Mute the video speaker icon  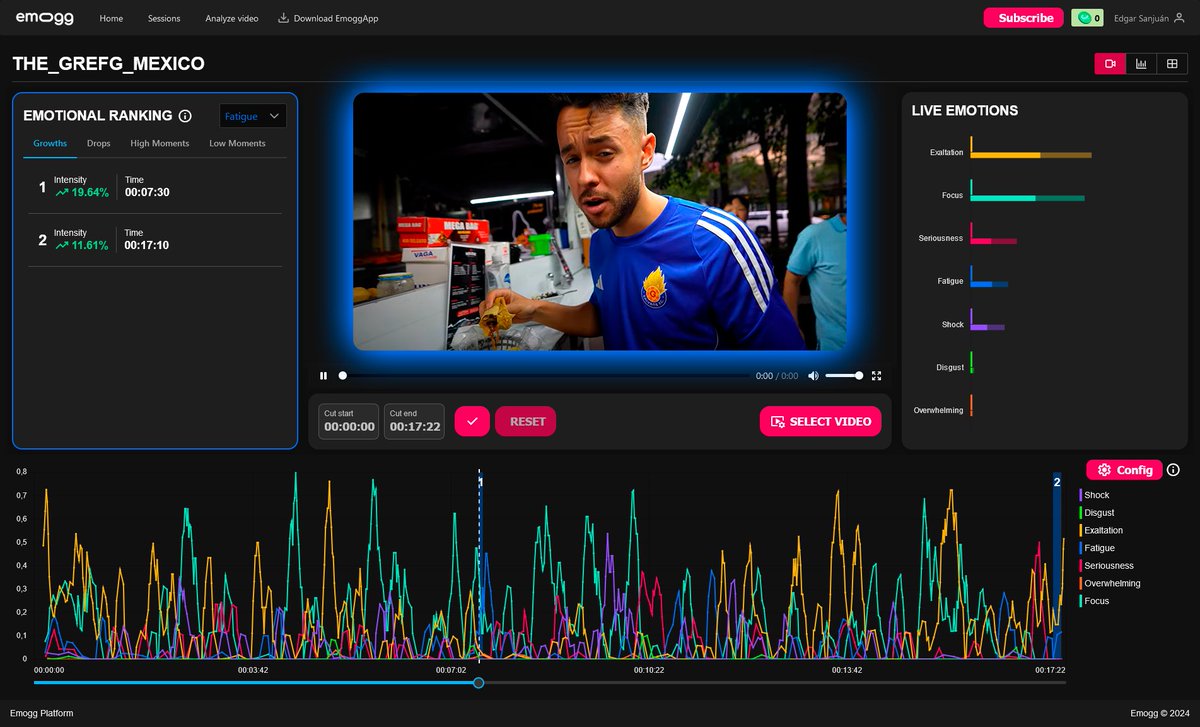813,376
